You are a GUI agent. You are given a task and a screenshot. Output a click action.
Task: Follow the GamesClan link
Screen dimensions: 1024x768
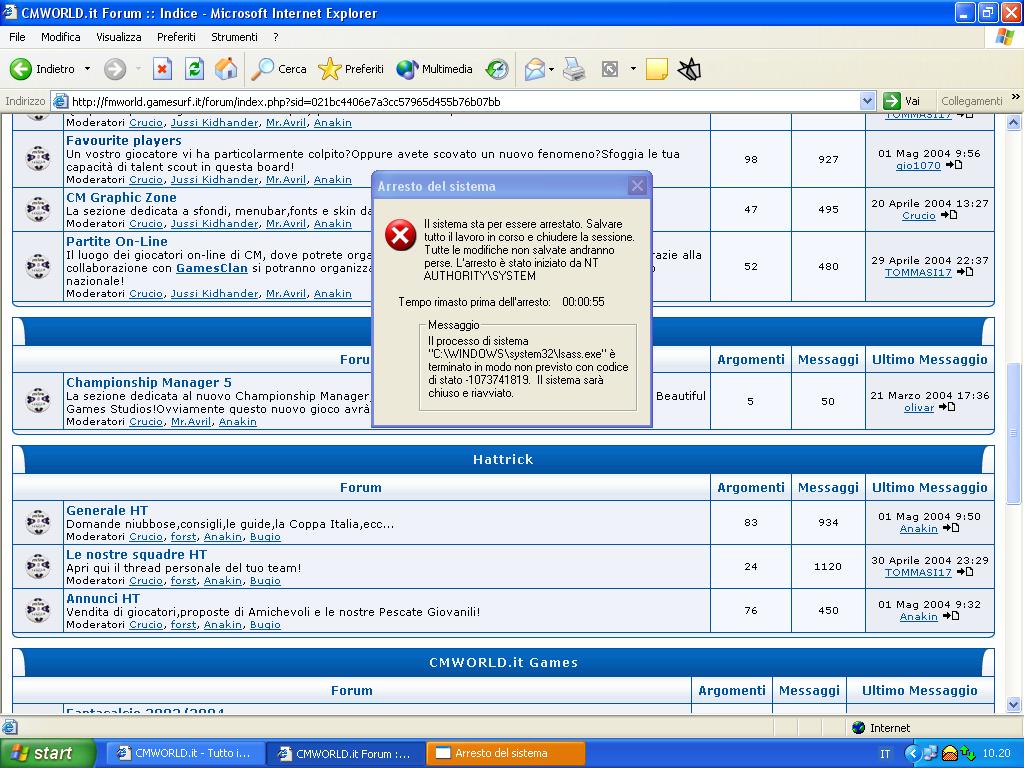point(212,268)
